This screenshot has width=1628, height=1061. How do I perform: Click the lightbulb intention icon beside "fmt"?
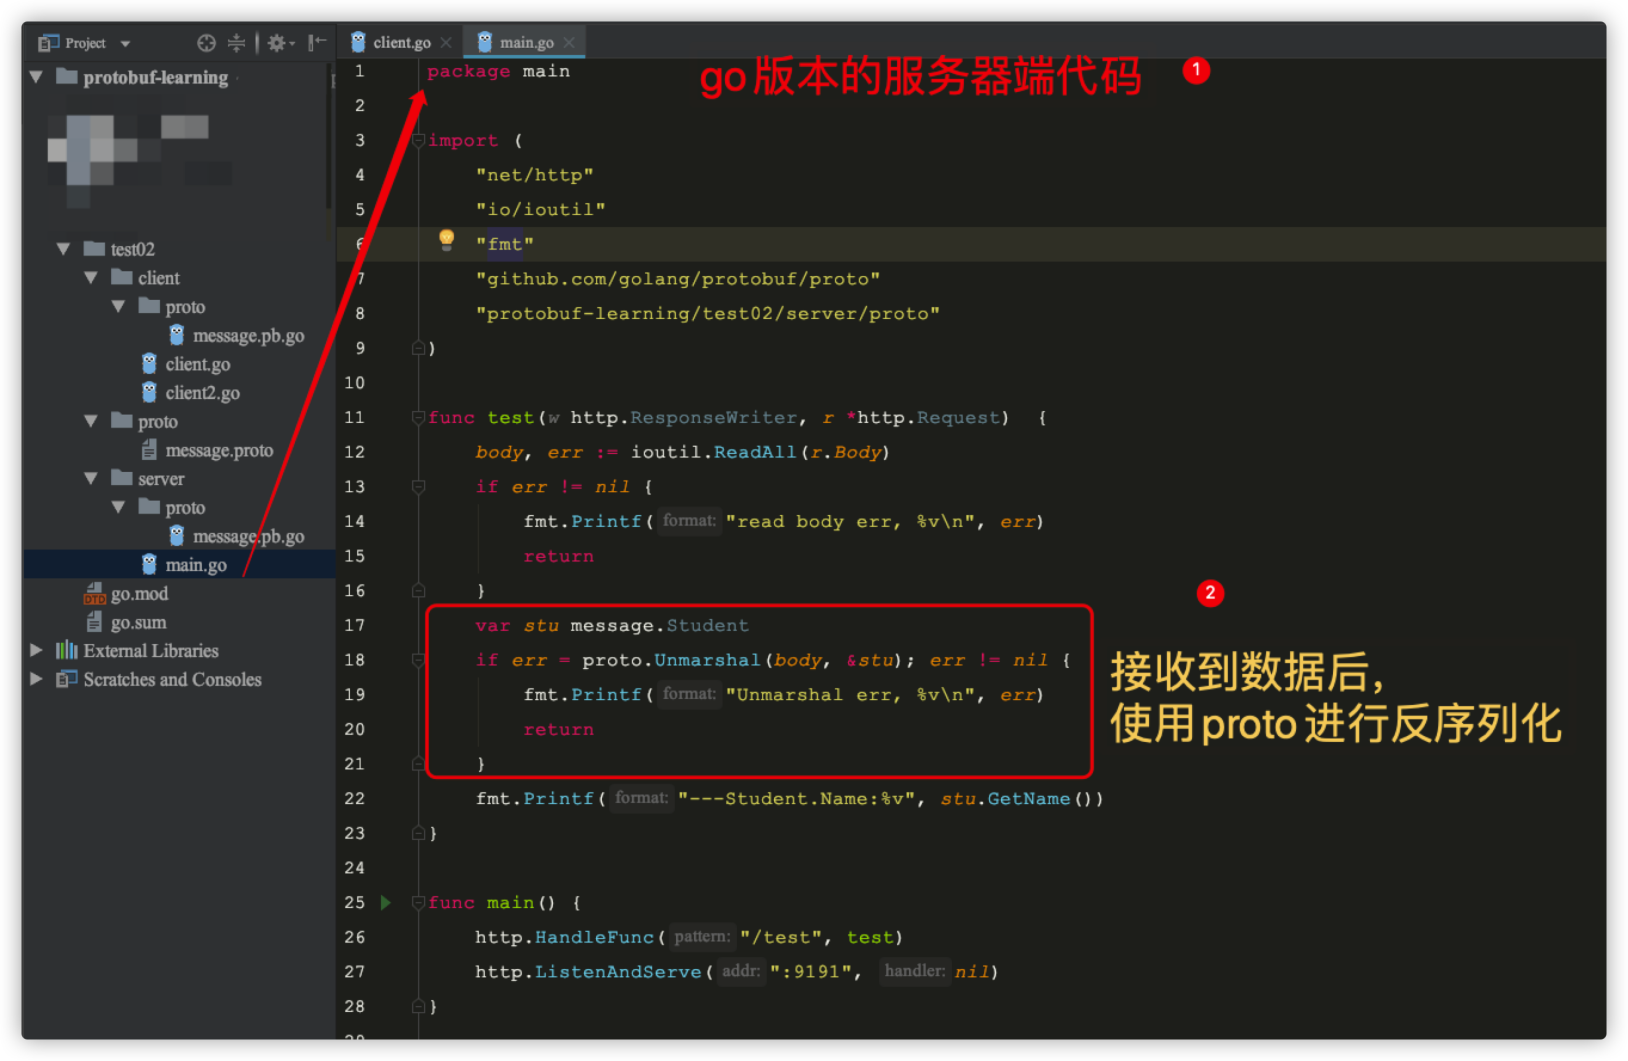pos(445,242)
